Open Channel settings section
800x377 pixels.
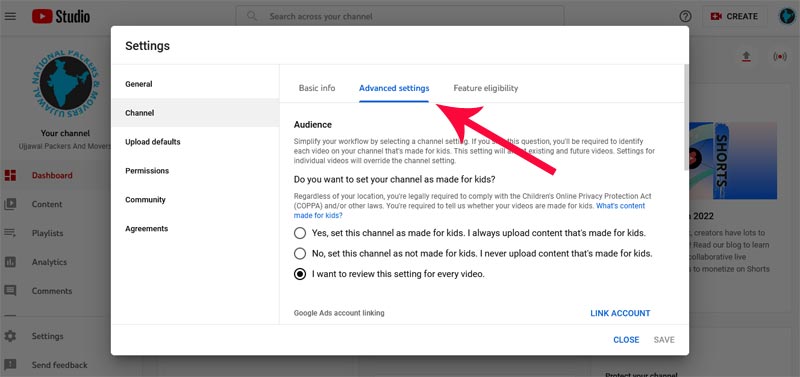point(195,113)
